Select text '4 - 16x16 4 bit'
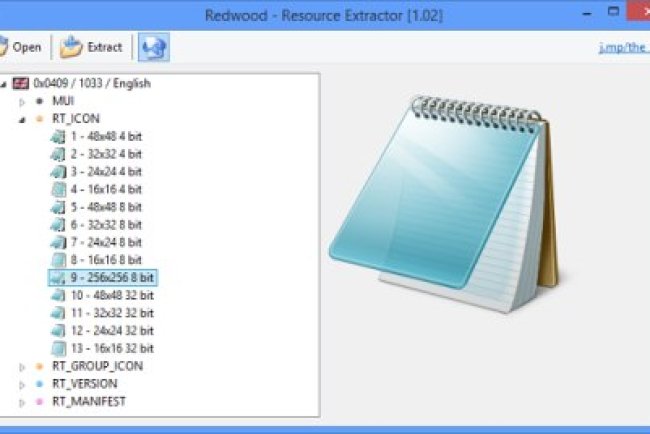Viewport: 650px width, 434px height. (106, 189)
